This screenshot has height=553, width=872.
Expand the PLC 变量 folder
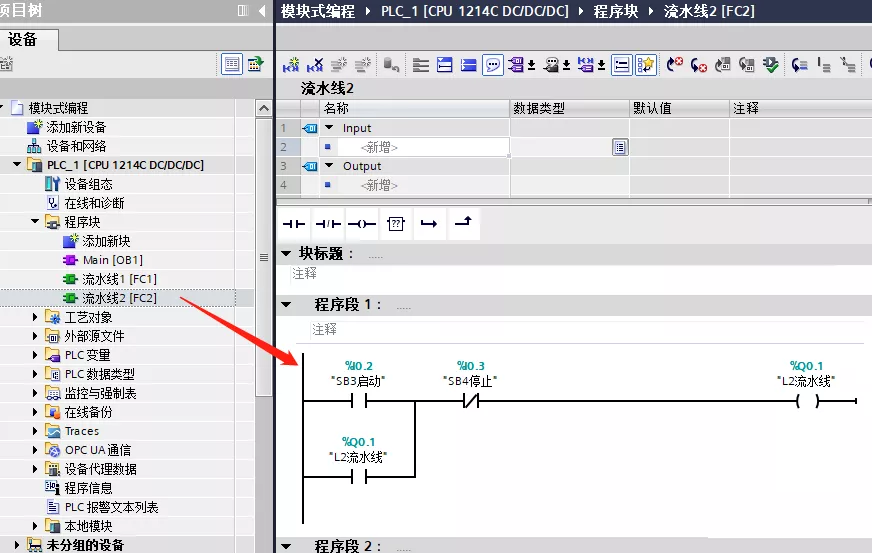tap(36, 355)
